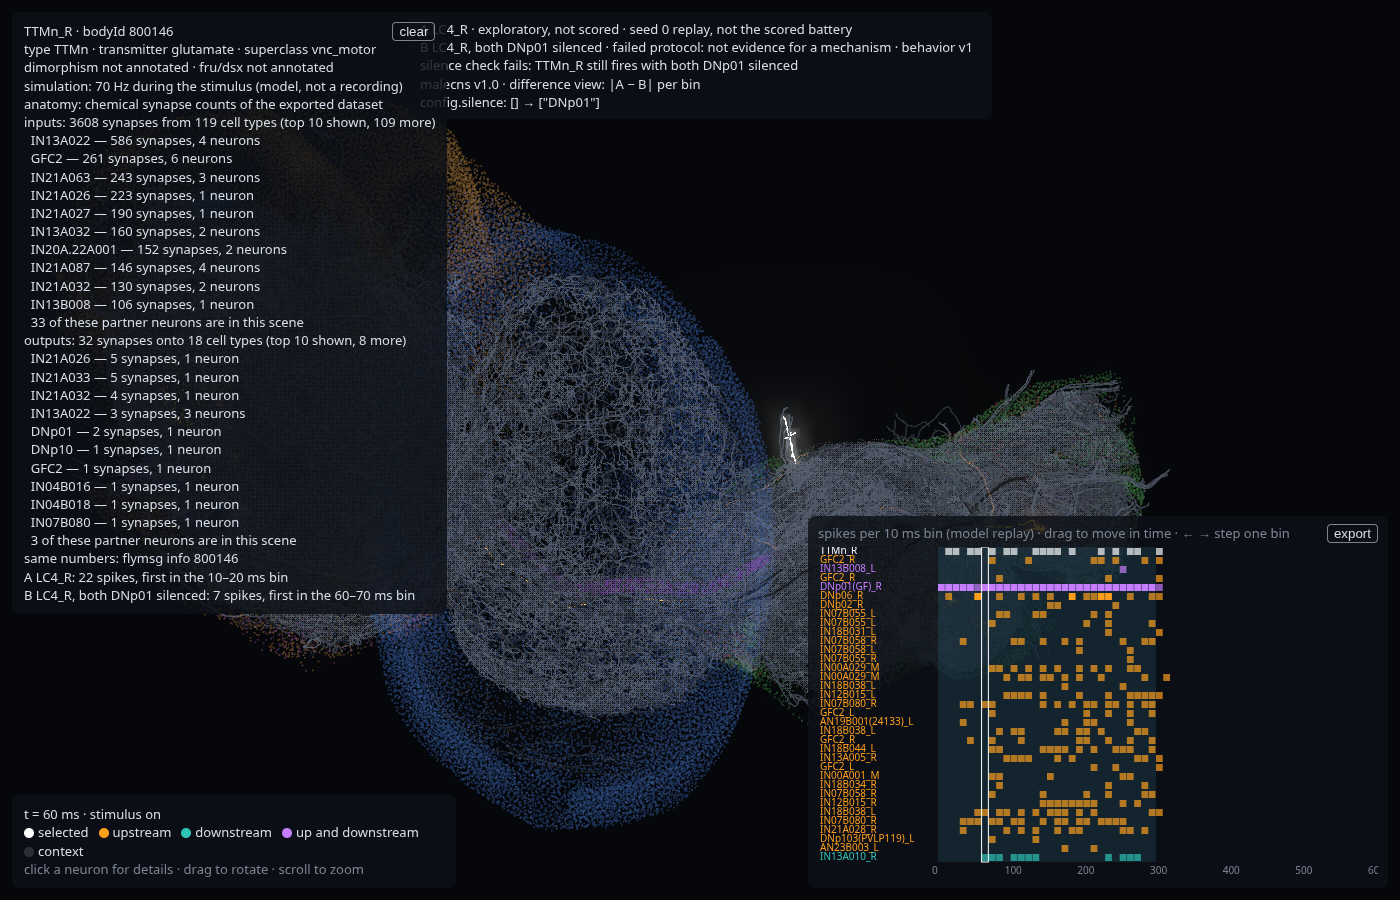Click the 'DNp10 — 1 synapses' output row
This screenshot has height=900, width=1400.
coord(126,450)
